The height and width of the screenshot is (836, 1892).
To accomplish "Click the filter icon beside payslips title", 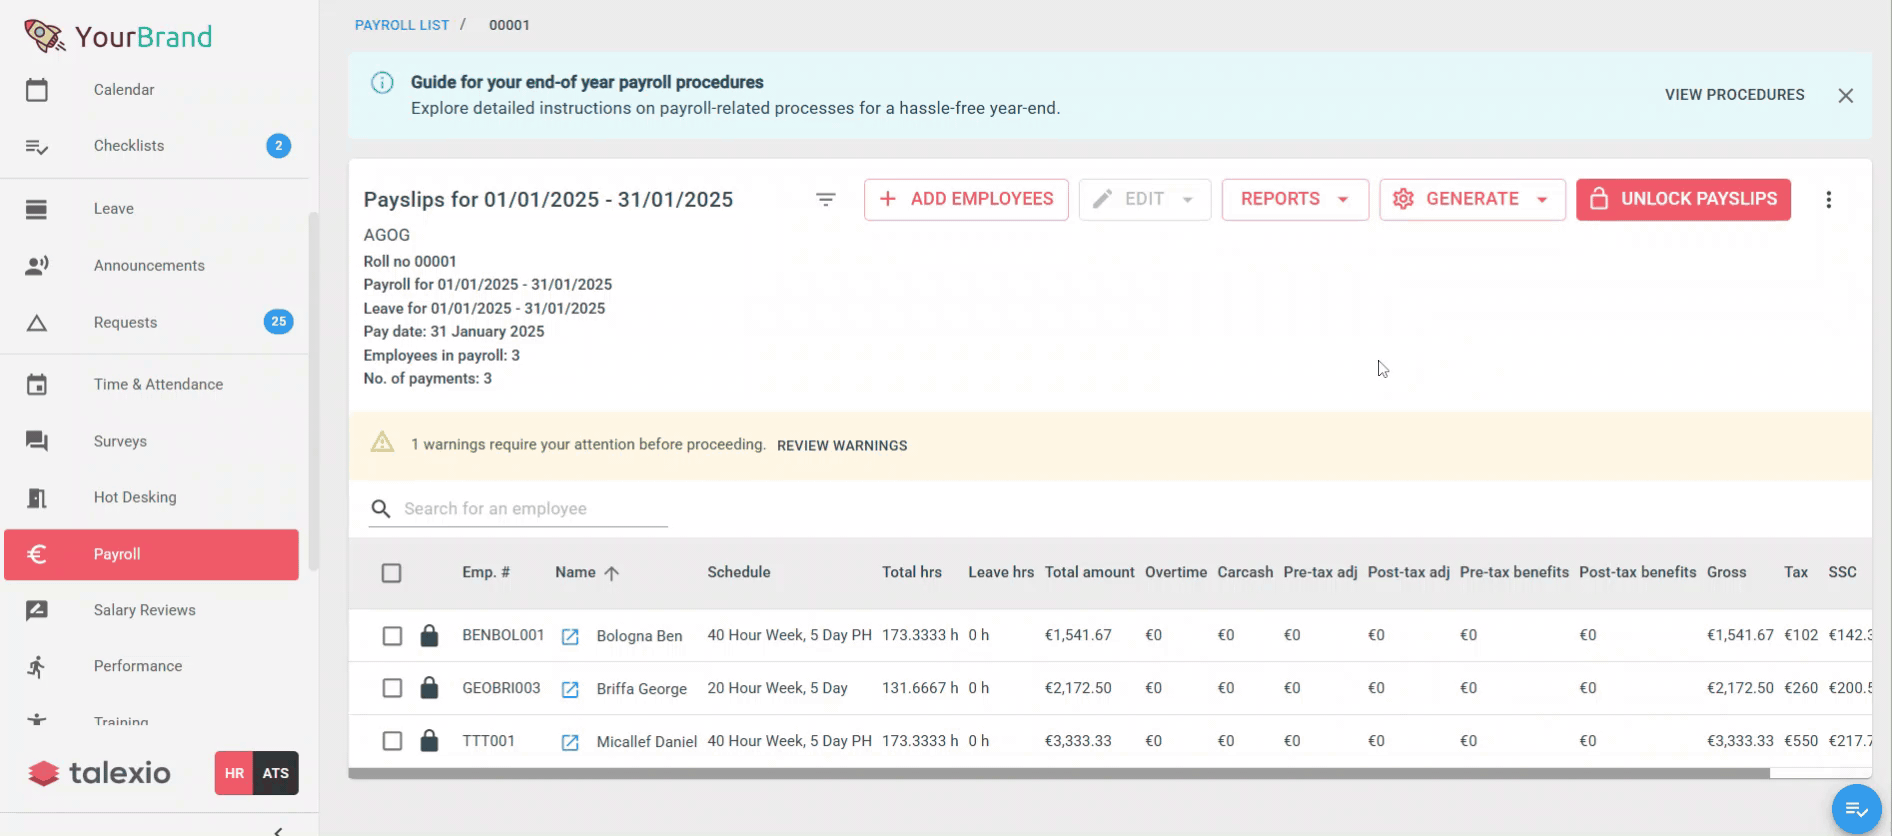I will pos(826,200).
